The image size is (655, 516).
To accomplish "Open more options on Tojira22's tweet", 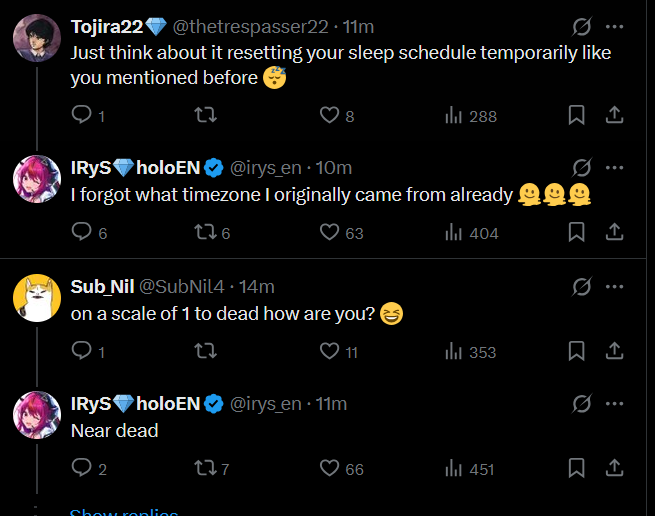I will [615, 26].
